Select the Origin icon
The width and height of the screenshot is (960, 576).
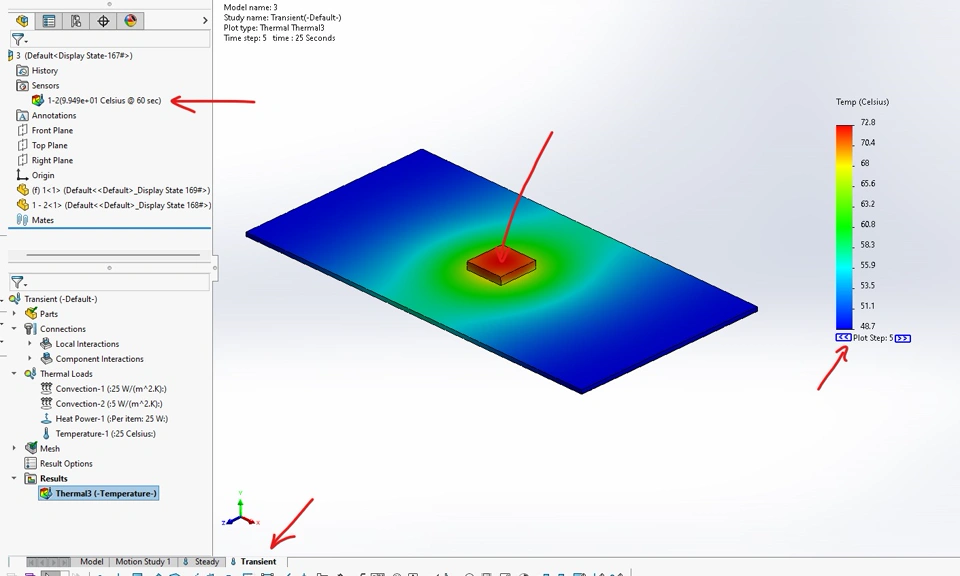(x=23, y=175)
